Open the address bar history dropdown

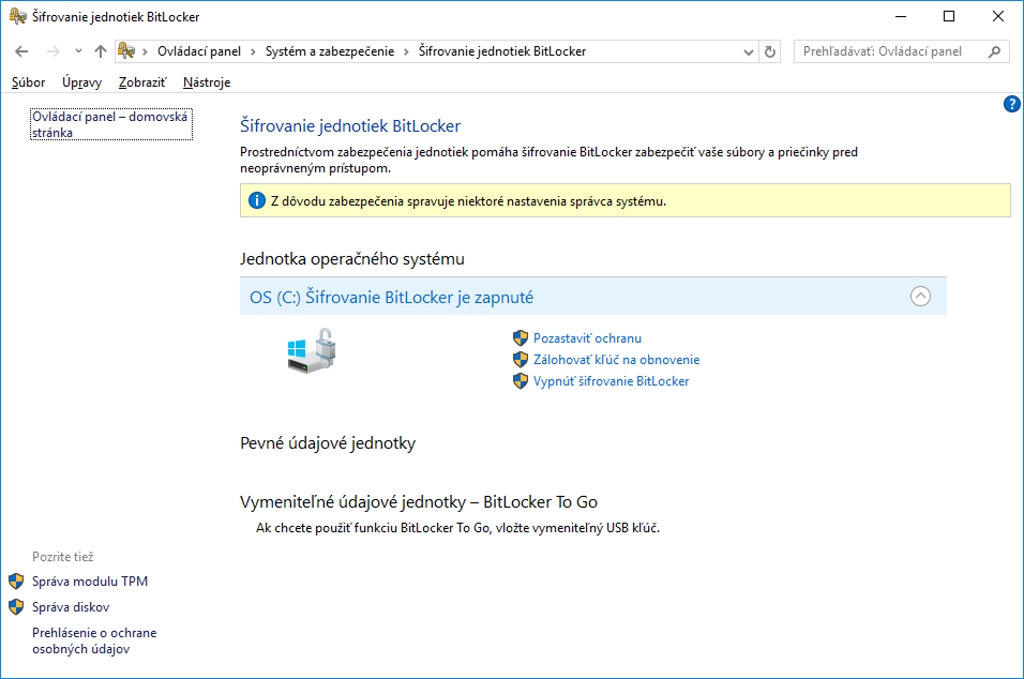pyautogui.click(x=750, y=51)
